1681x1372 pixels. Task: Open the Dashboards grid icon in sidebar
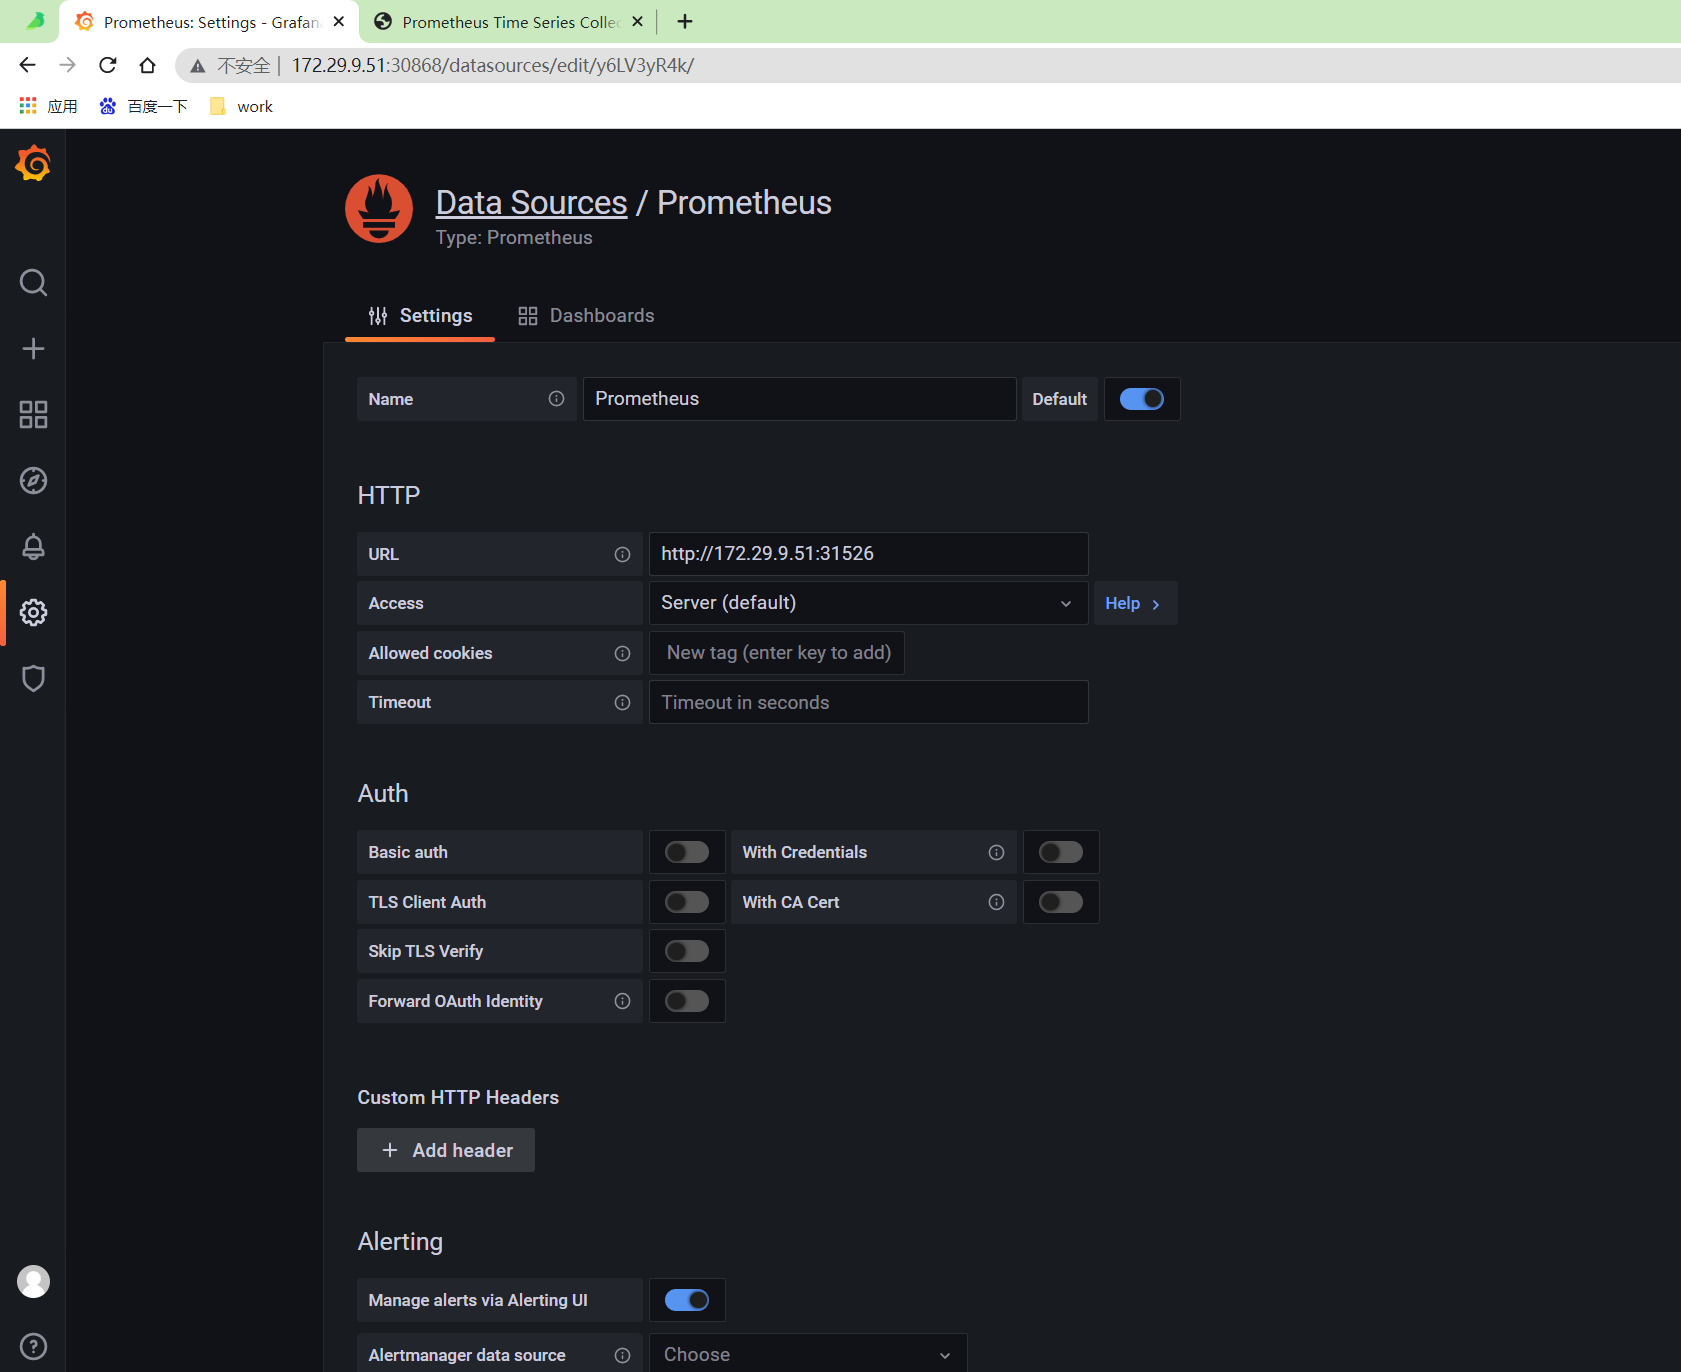33,414
